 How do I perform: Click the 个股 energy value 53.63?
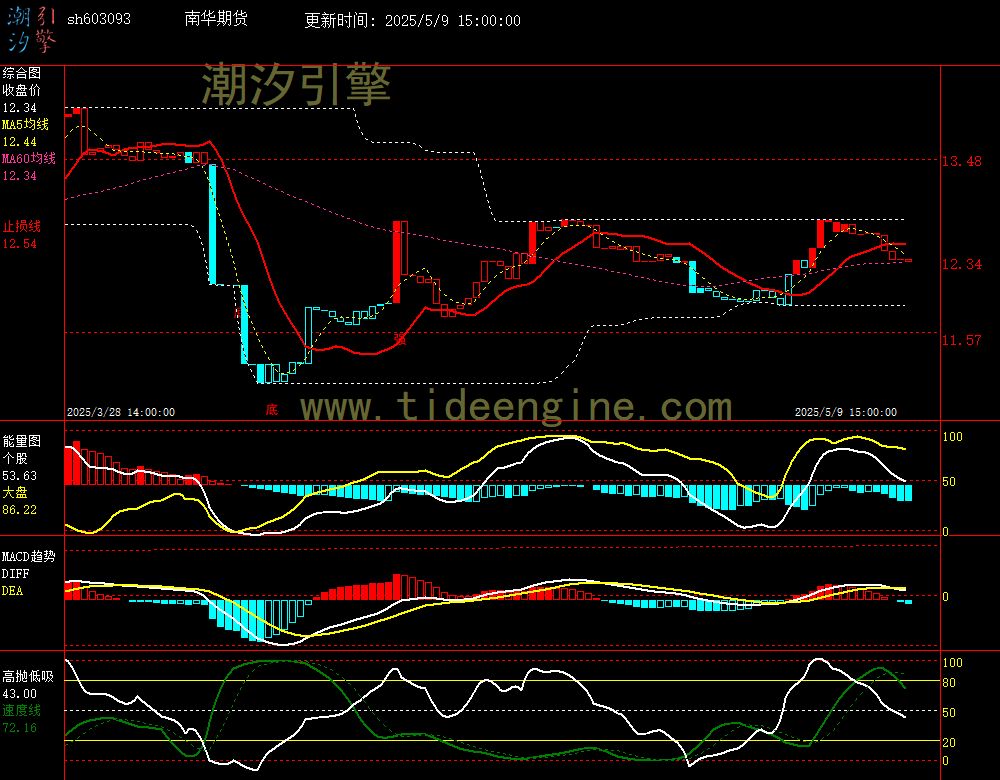point(20,476)
